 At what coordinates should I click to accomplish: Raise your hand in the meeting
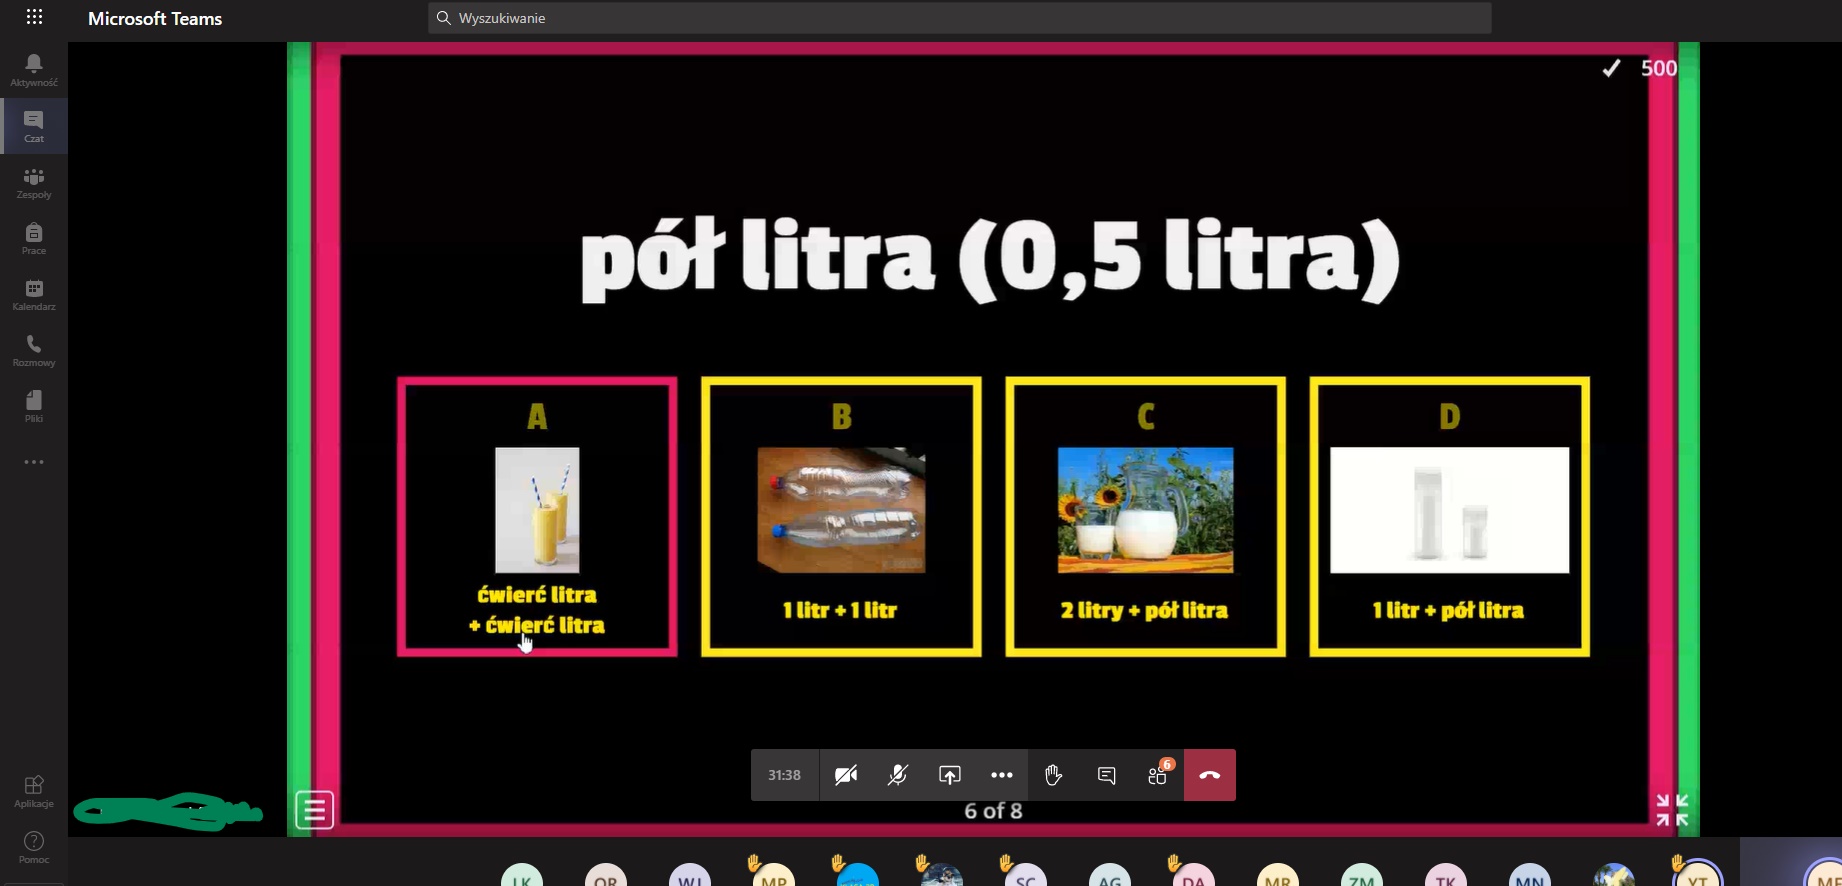click(1054, 776)
